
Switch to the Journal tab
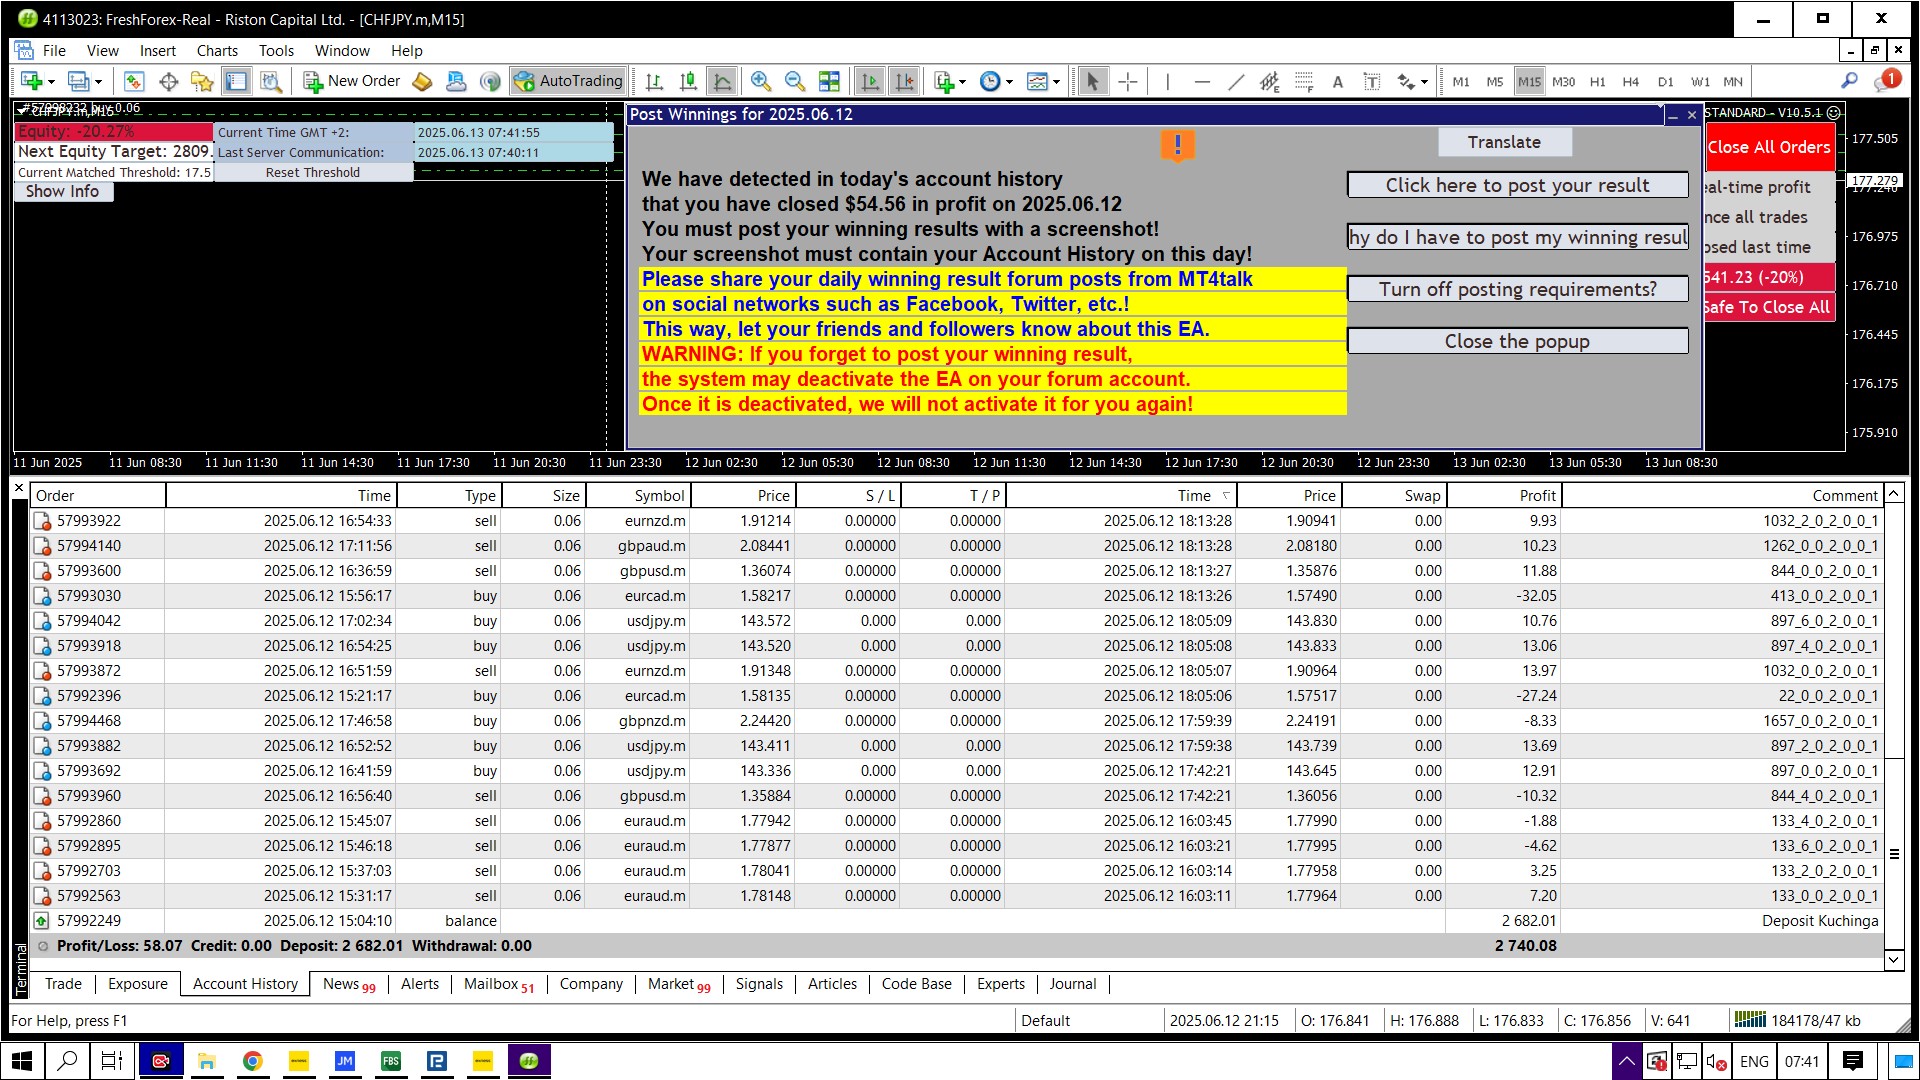click(1072, 984)
